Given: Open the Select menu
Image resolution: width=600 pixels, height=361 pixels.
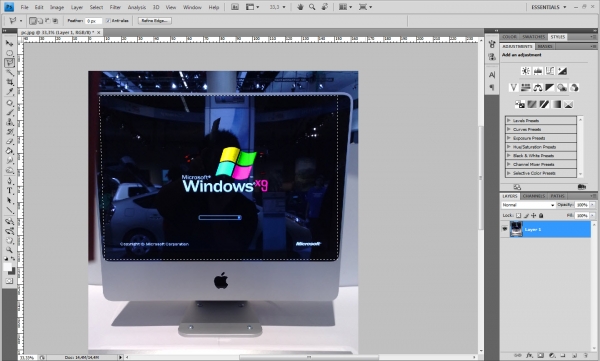Looking at the screenshot, I should [96, 7].
